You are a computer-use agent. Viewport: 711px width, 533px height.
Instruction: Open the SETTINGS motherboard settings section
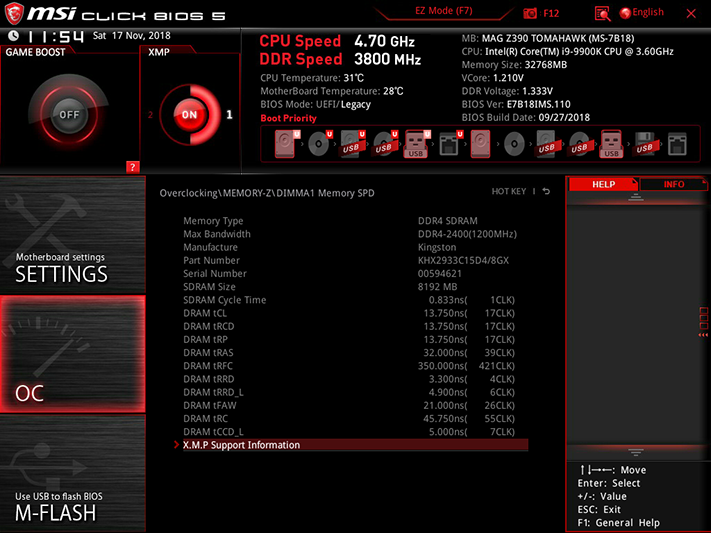point(73,235)
